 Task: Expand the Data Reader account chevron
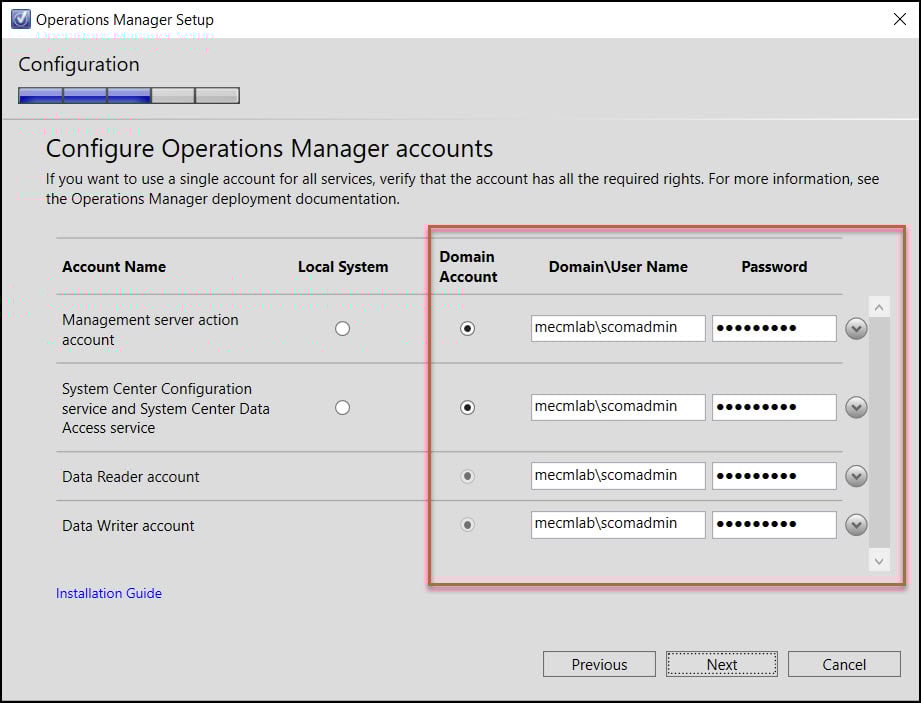tap(856, 476)
